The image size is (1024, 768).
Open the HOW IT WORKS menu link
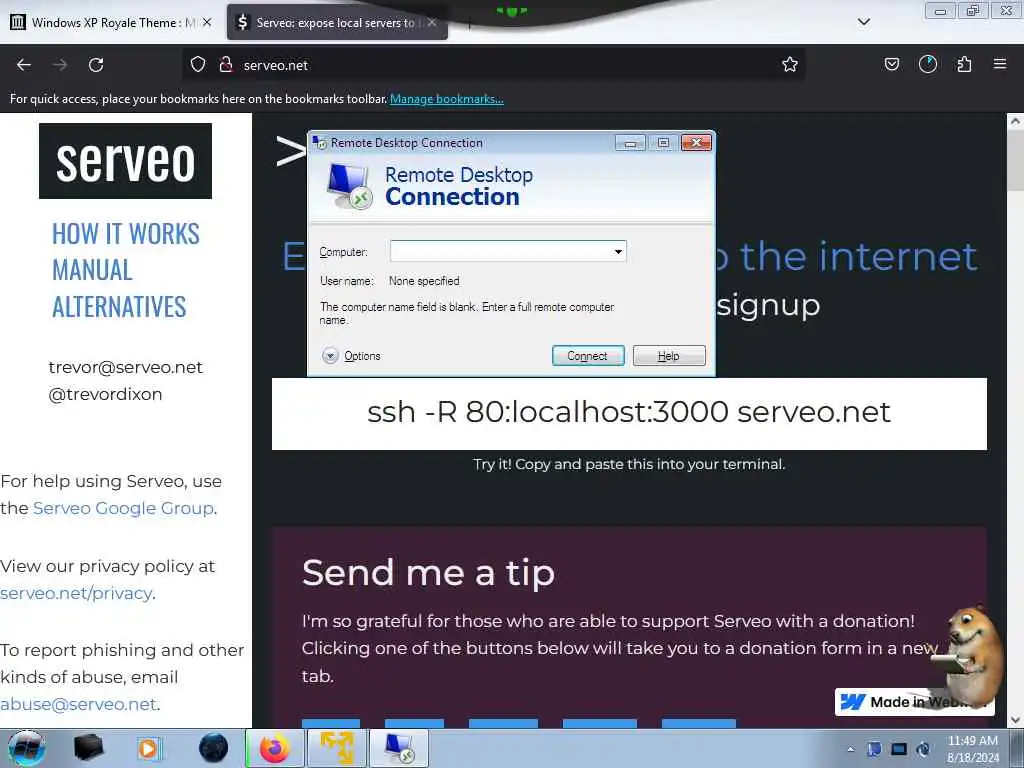click(x=125, y=234)
